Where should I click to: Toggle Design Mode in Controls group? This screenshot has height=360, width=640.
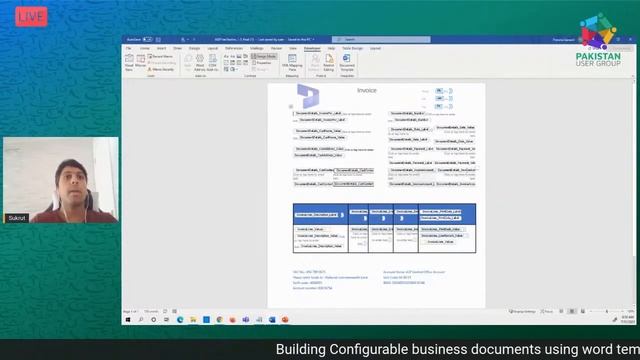[264, 56]
